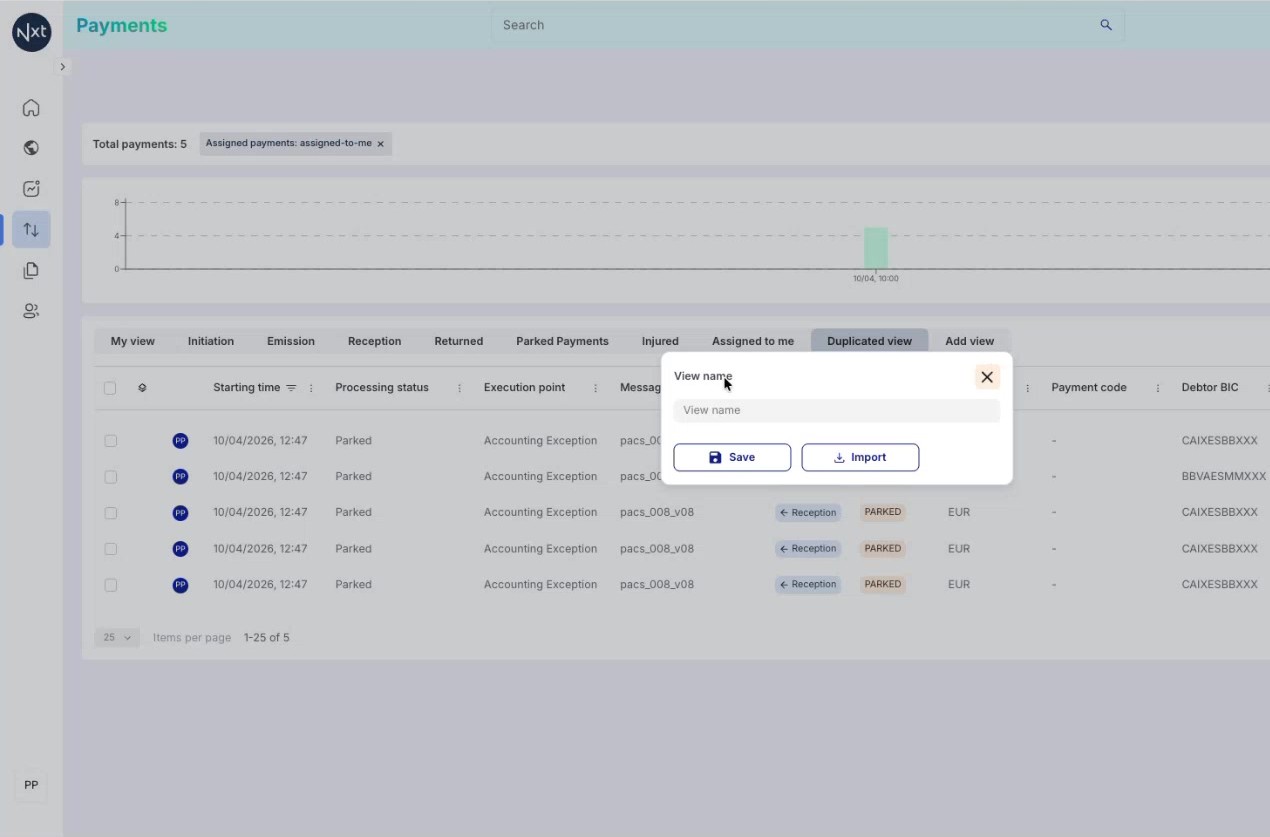This screenshot has height=837, width=1270.
Task: Switch to the Returned tab
Action: 459,341
